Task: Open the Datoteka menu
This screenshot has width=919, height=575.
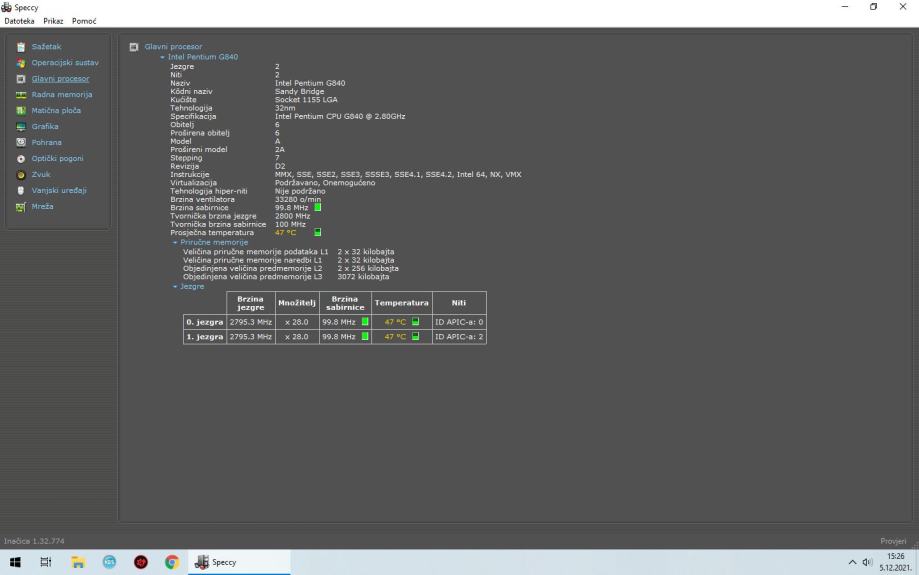Action: coord(19,21)
